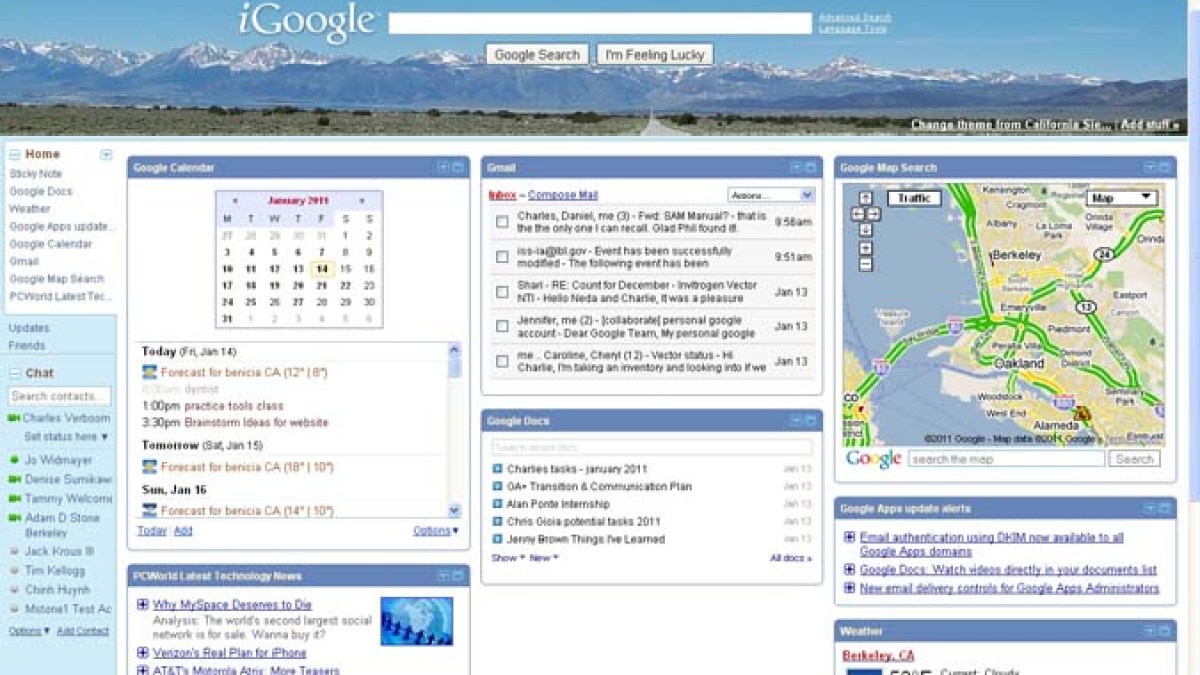1200x675 pixels.
Task: Click I'm Feeling Lucky button
Action: point(655,55)
